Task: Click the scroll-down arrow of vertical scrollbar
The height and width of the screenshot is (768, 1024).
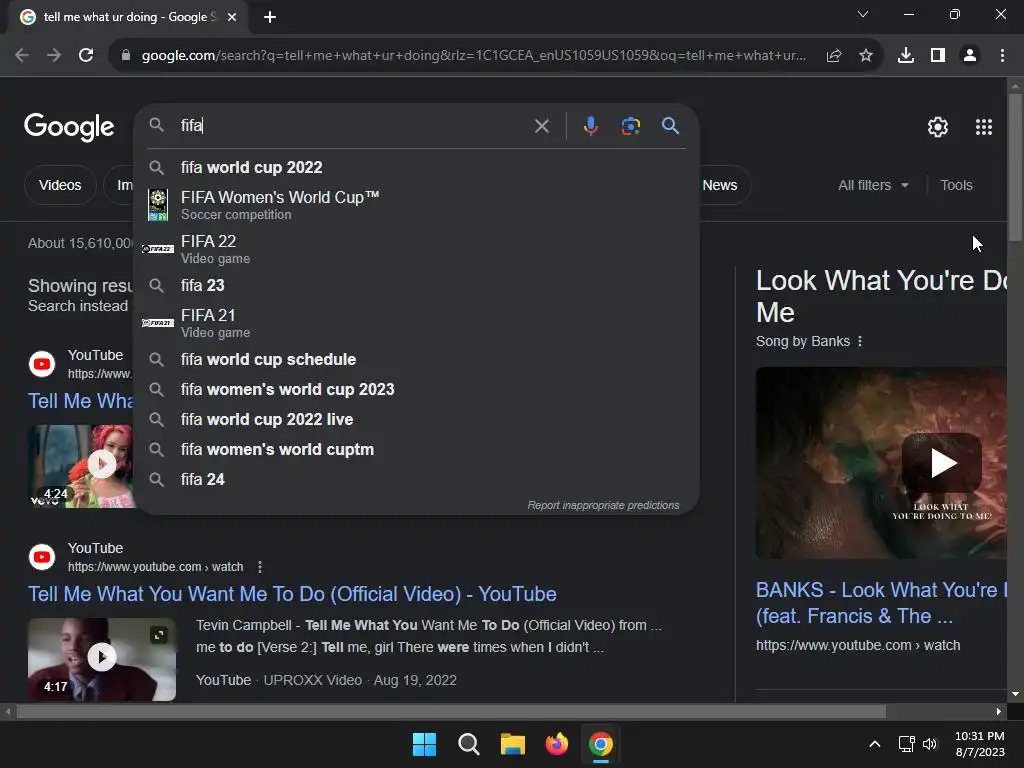Action: pos(1015,694)
